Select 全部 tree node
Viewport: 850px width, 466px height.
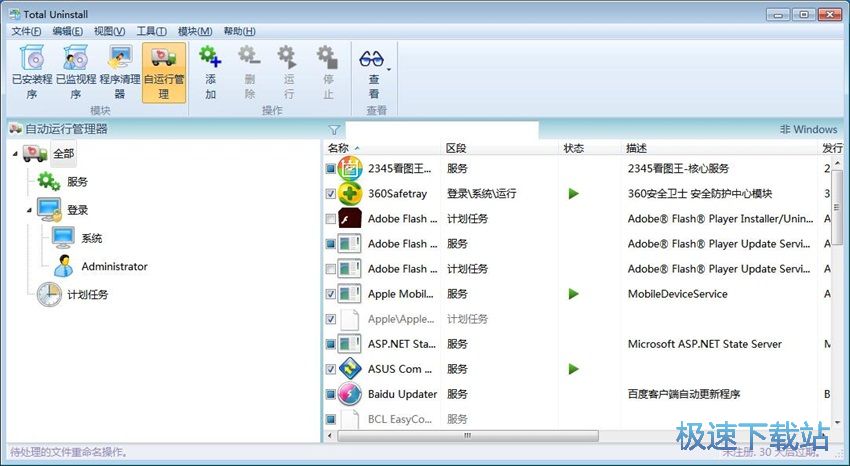pyautogui.click(x=63, y=153)
